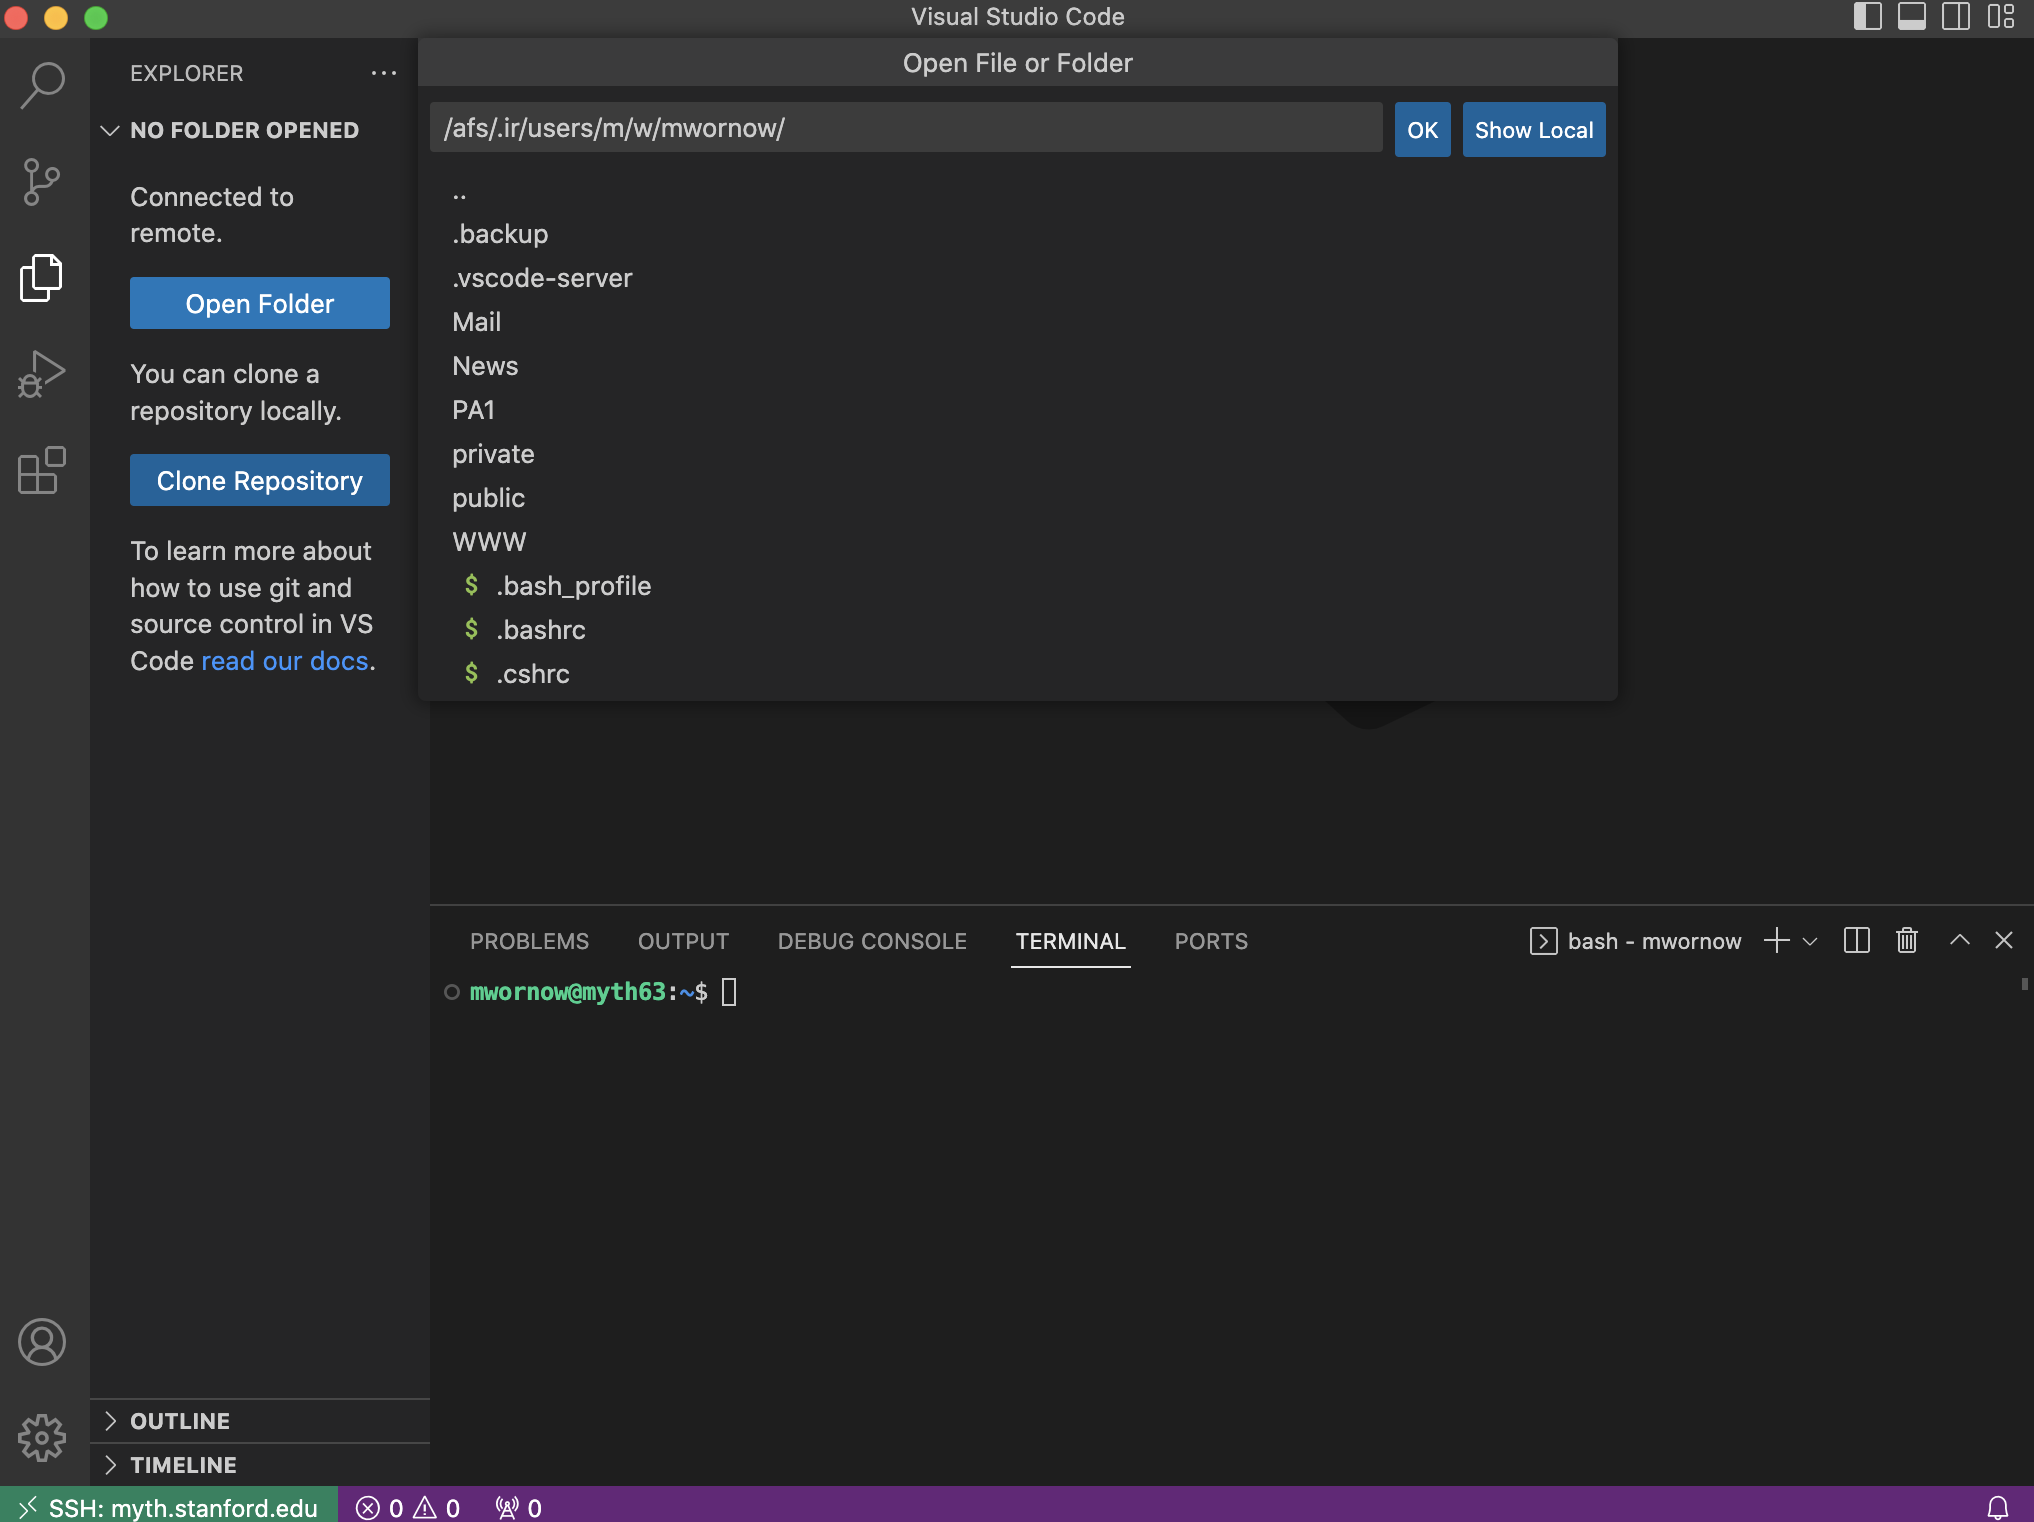2034x1522 pixels.
Task: Open the Run and Debug view
Action: coord(42,374)
